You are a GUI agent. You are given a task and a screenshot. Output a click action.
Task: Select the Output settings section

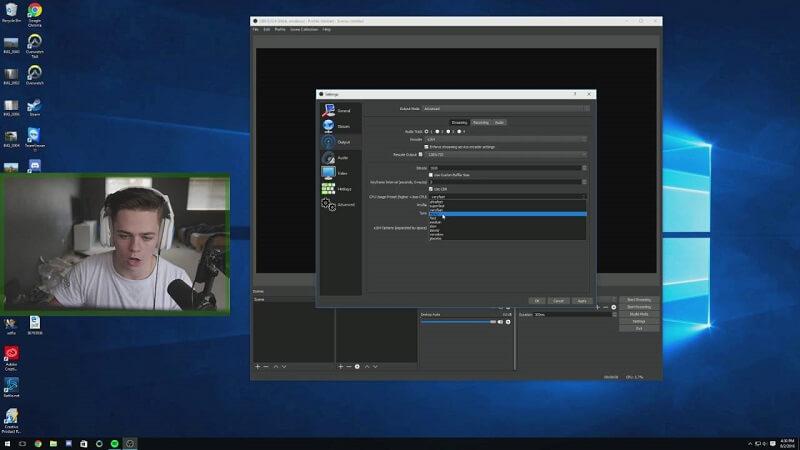341,142
